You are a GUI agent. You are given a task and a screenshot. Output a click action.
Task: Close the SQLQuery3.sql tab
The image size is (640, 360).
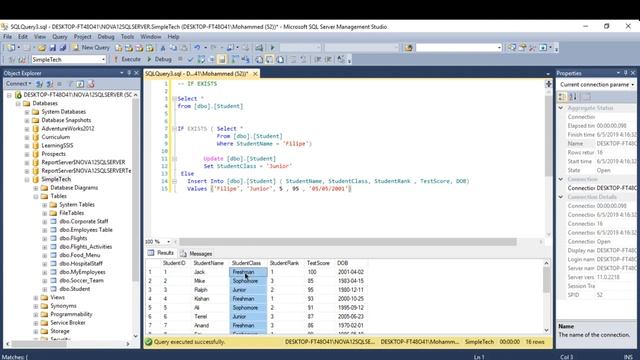(255, 74)
